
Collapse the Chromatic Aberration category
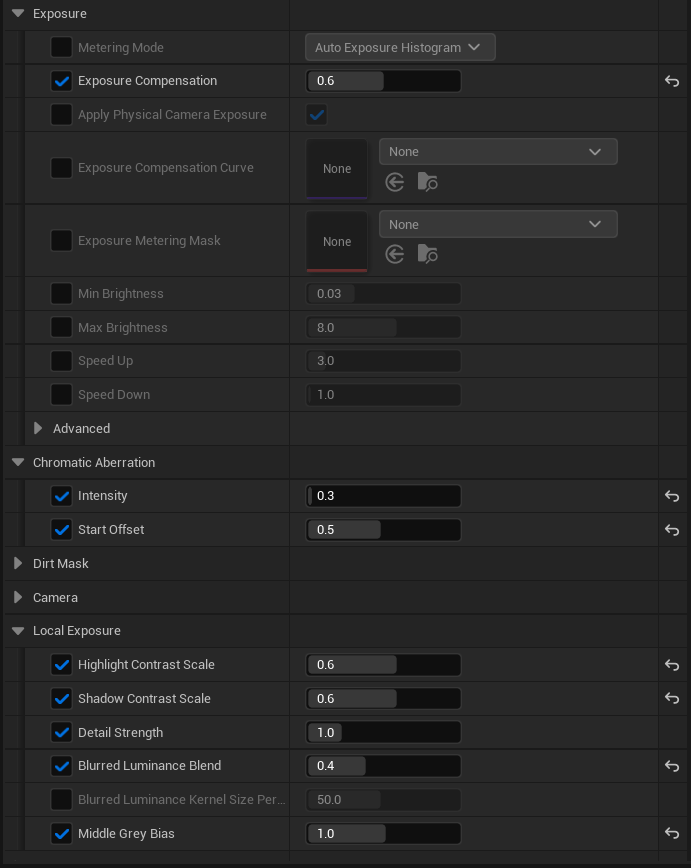(x=18, y=463)
